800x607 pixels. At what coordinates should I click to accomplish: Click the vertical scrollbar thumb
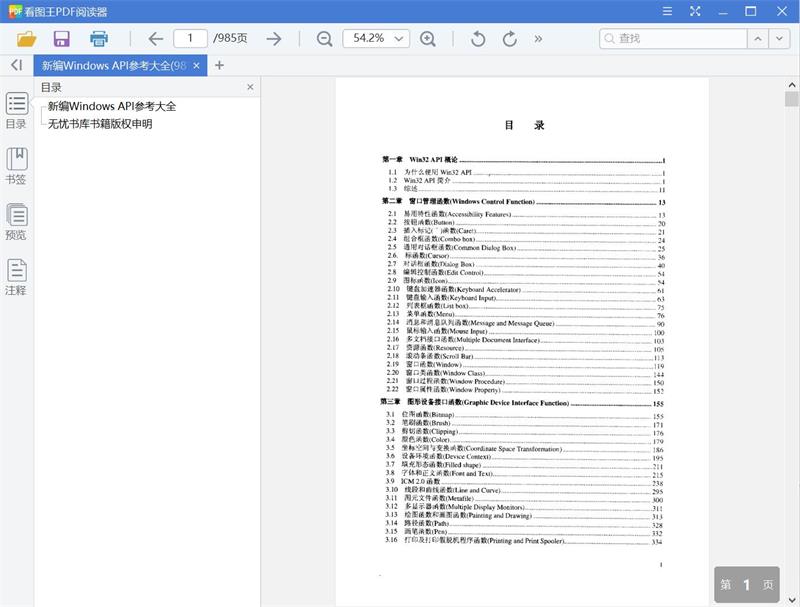pyautogui.click(x=791, y=99)
